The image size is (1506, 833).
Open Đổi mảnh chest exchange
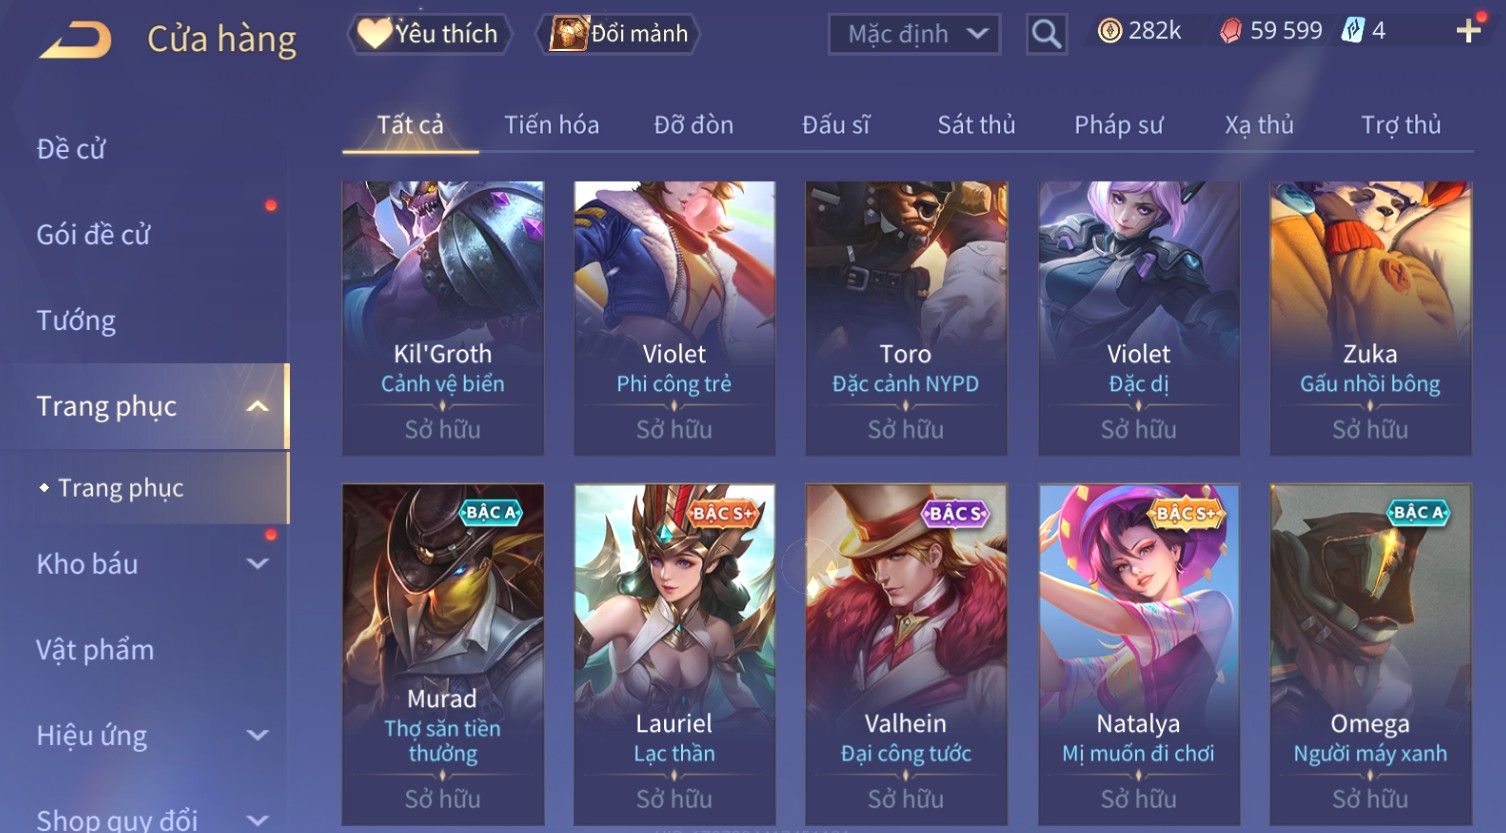(x=618, y=34)
